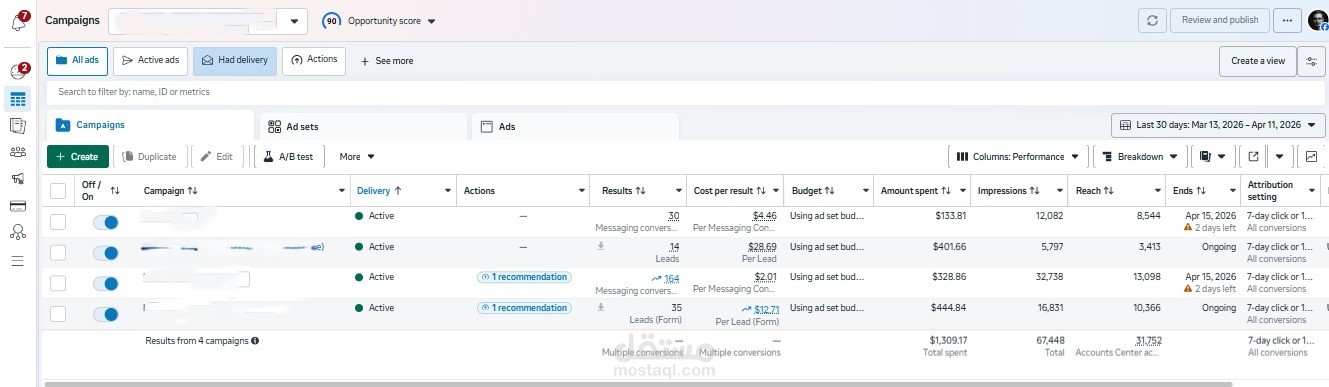This screenshot has height=387, width=1329.
Task: Tick the select-all campaigns header checkbox
Action: tap(58, 190)
